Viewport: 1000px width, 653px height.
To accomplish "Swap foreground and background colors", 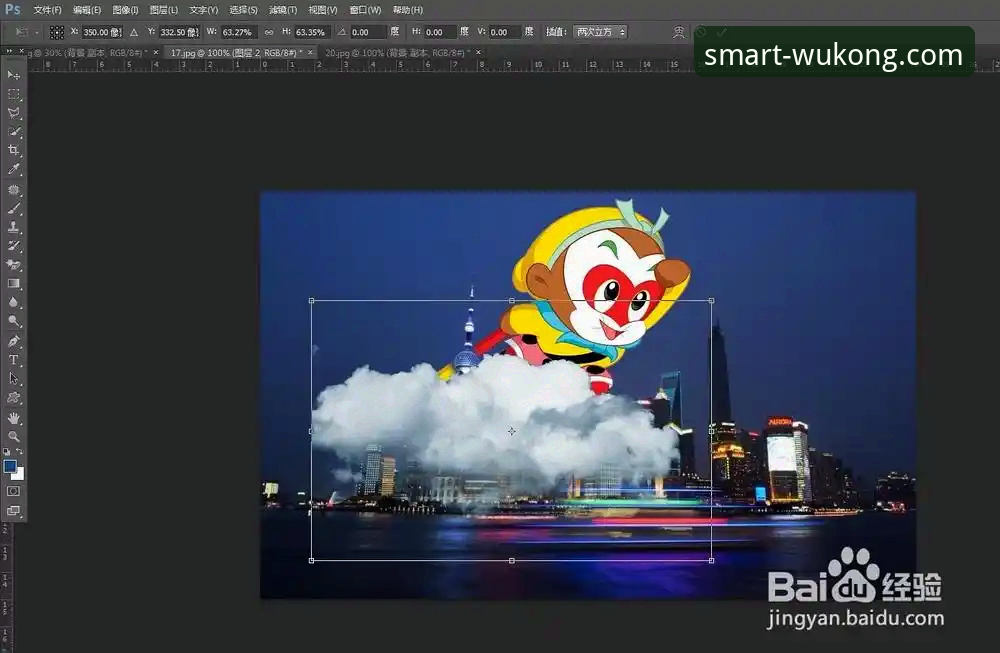I will (x=20, y=451).
